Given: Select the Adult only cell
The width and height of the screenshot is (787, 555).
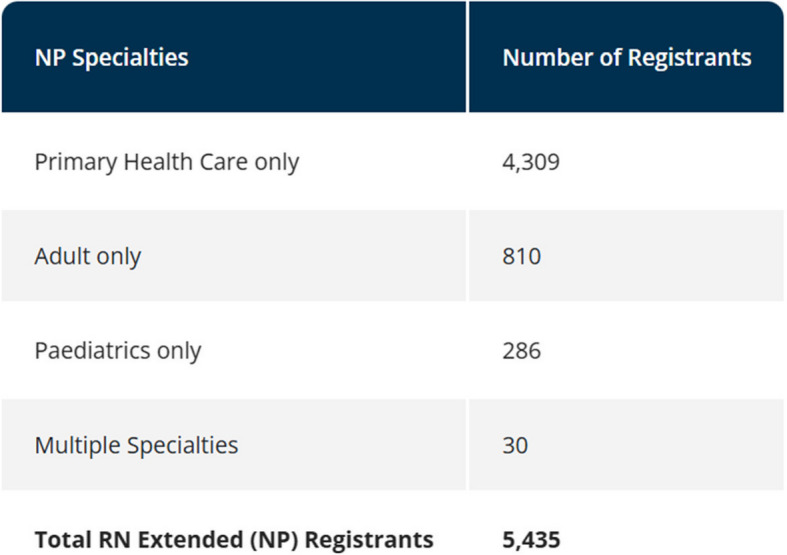Looking at the screenshot, I should point(88,256).
